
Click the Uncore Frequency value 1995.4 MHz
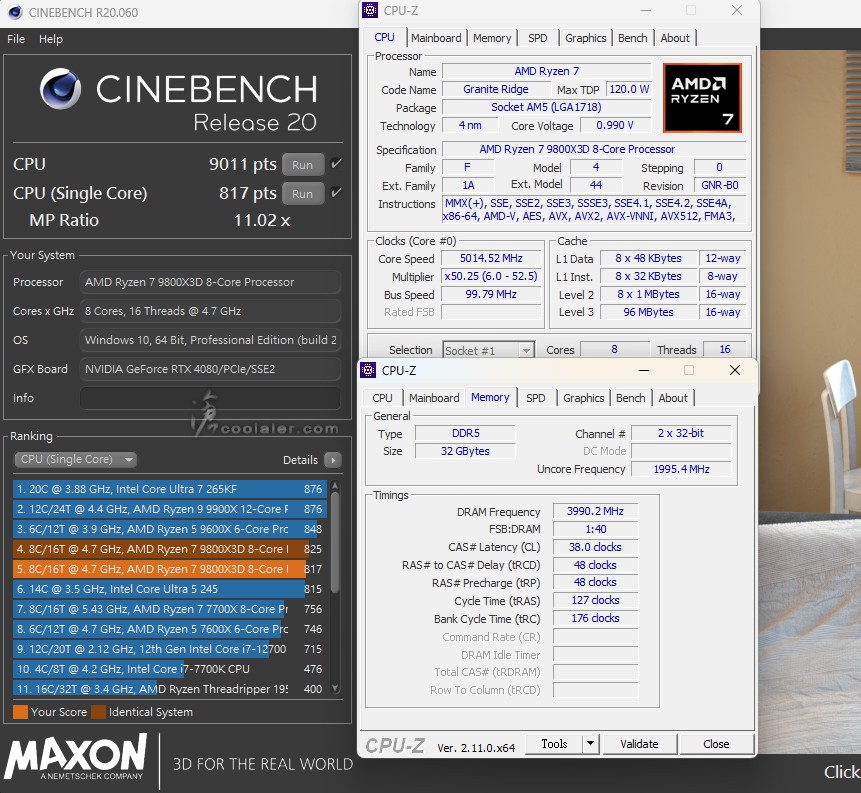click(x=681, y=469)
